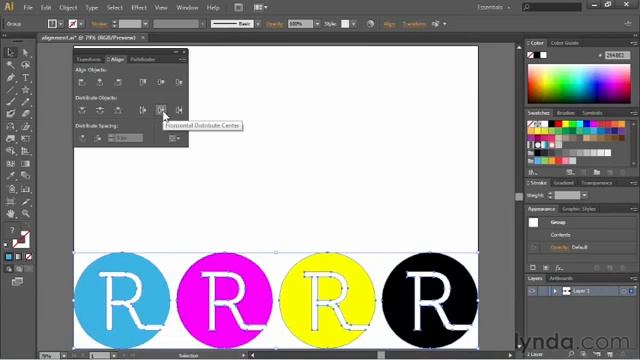The height and width of the screenshot is (360, 640).
Task: Select the Pencil tool
Action: (x=25, y=102)
